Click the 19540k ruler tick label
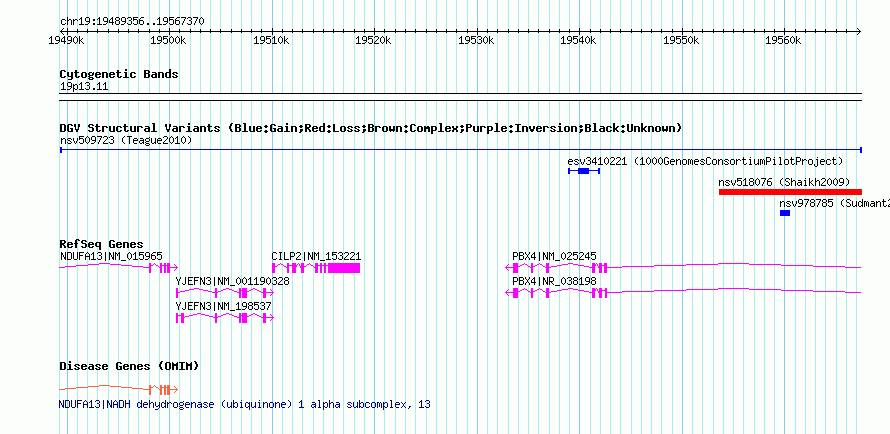890x434 pixels. point(578,41)
